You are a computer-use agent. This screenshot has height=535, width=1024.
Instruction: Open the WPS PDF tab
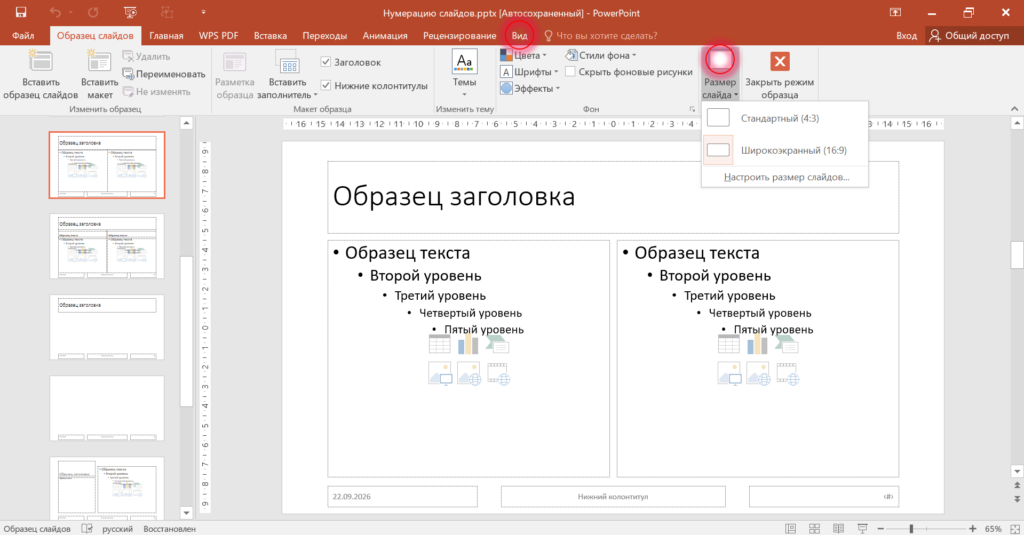coord(218,35)
